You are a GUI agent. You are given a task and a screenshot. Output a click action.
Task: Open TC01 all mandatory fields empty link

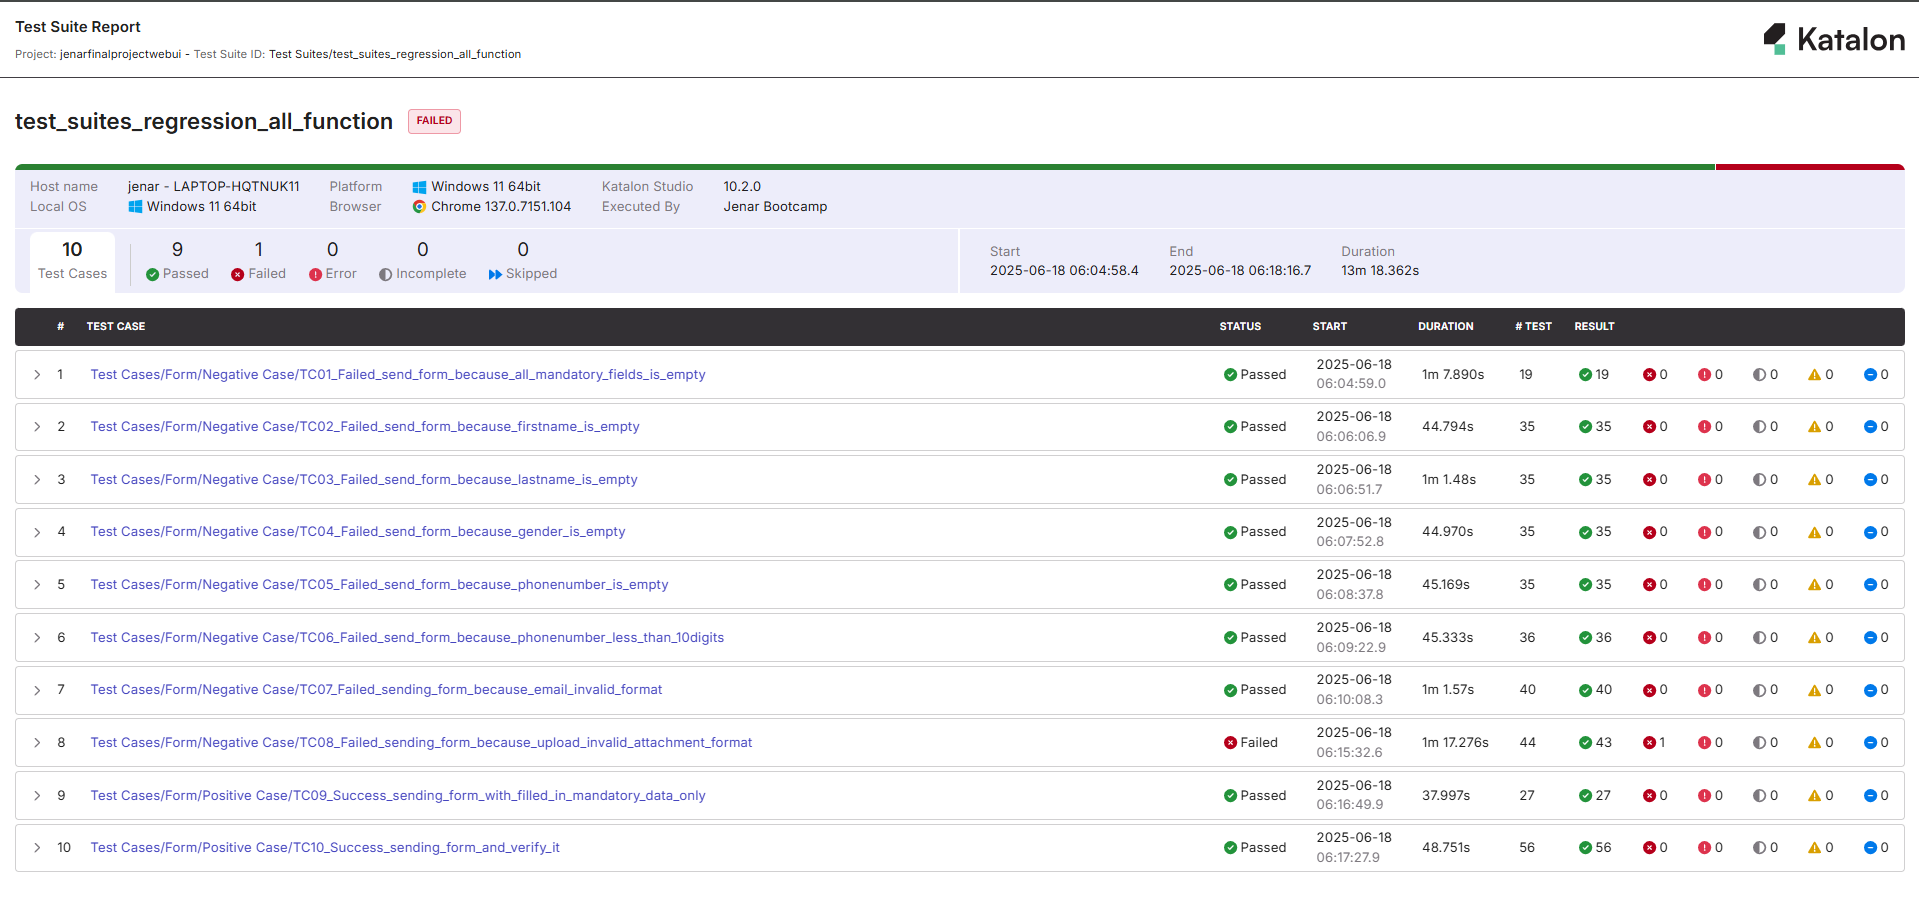[398, 375]
